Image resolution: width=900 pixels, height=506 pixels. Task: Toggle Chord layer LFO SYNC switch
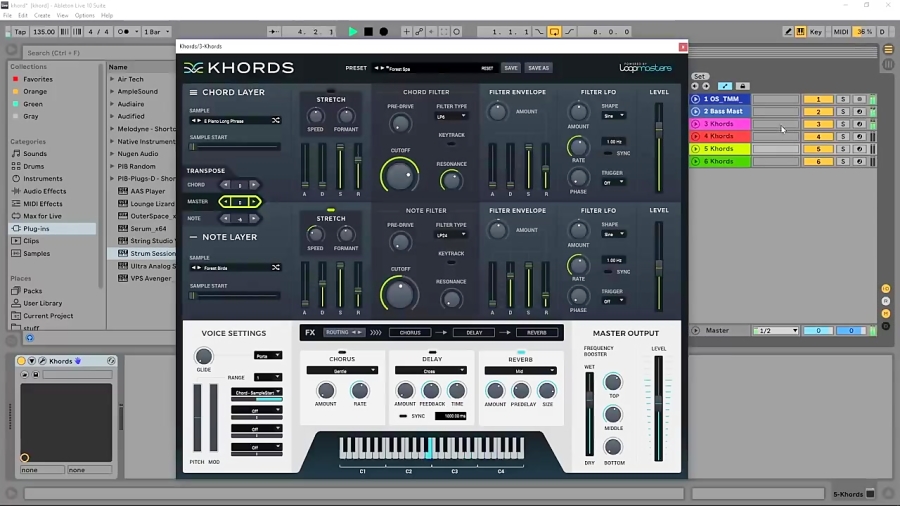(608, 153)
